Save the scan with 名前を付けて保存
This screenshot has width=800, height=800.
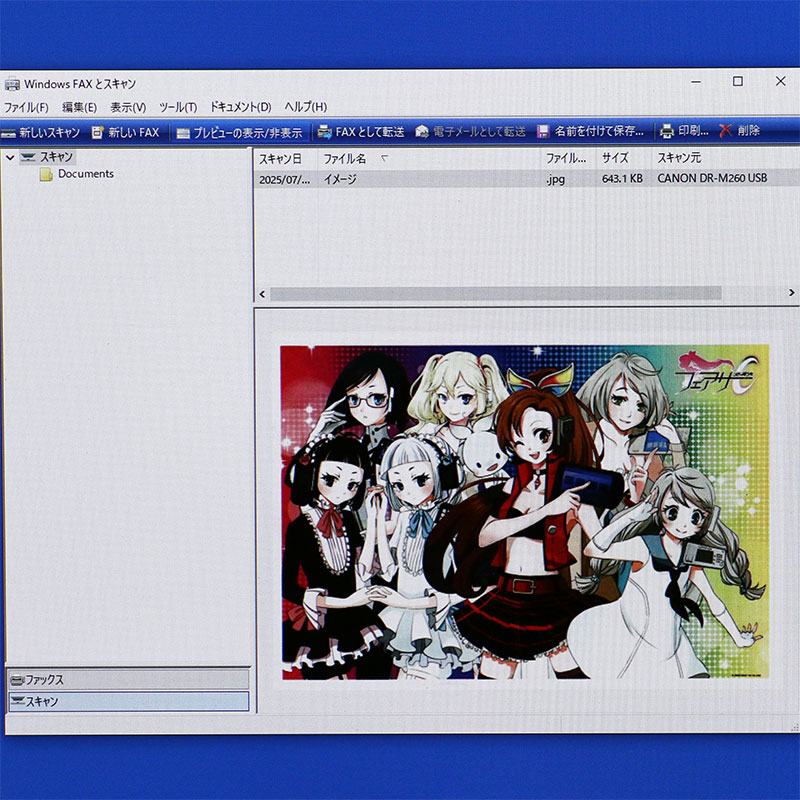543,131
